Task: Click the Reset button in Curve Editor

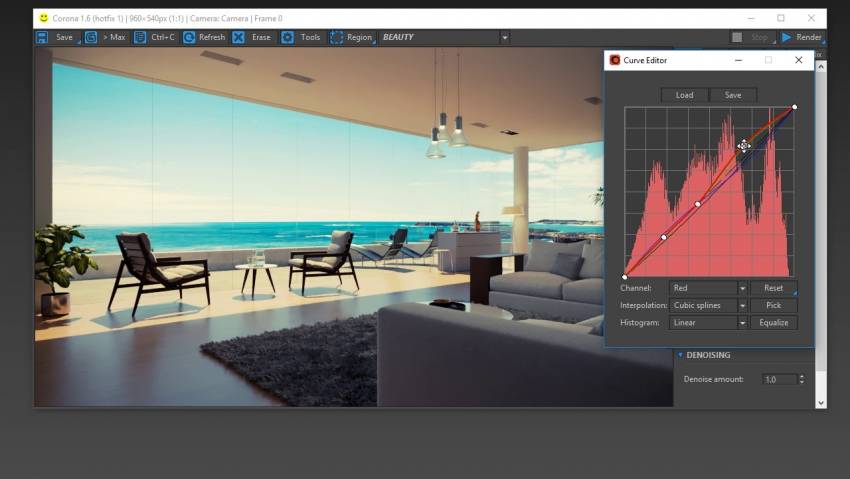Action: 774,288
